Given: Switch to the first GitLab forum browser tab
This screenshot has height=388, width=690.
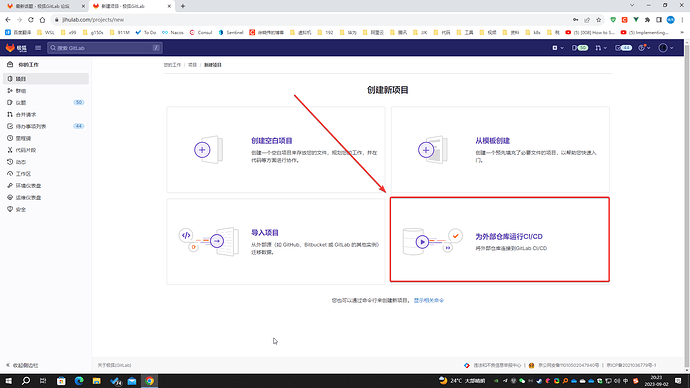Looking at the screenshot, I should tap(44, 6).
